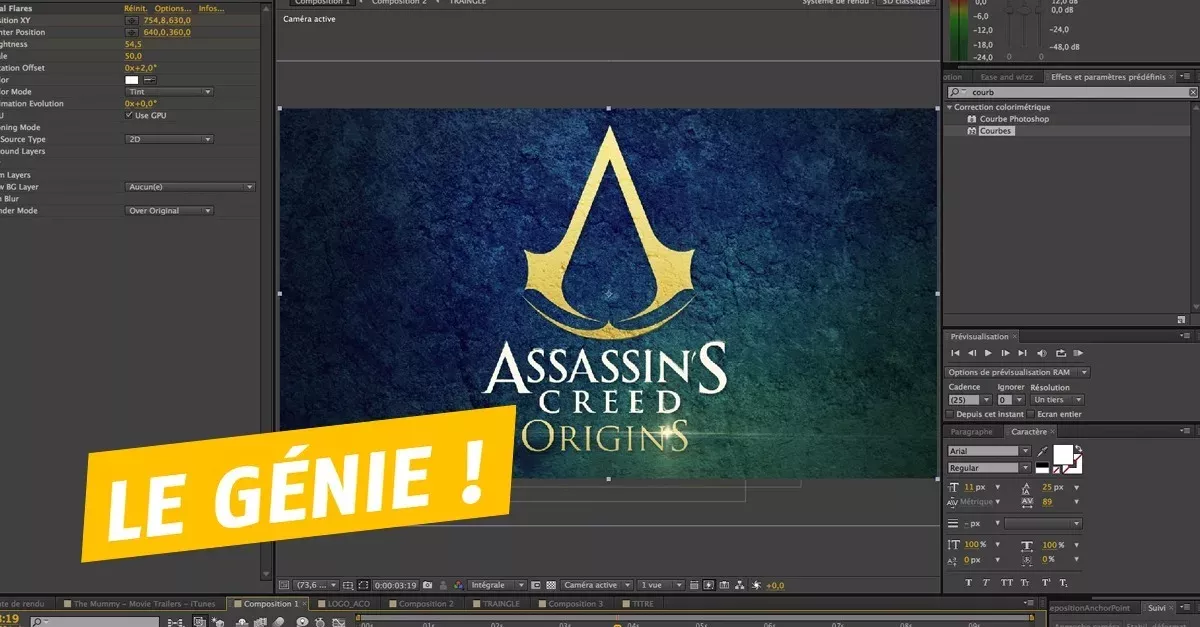Screen dimensions: 1200x627
Task: Switch to Paragraphe tab
Action: [971, 432]
